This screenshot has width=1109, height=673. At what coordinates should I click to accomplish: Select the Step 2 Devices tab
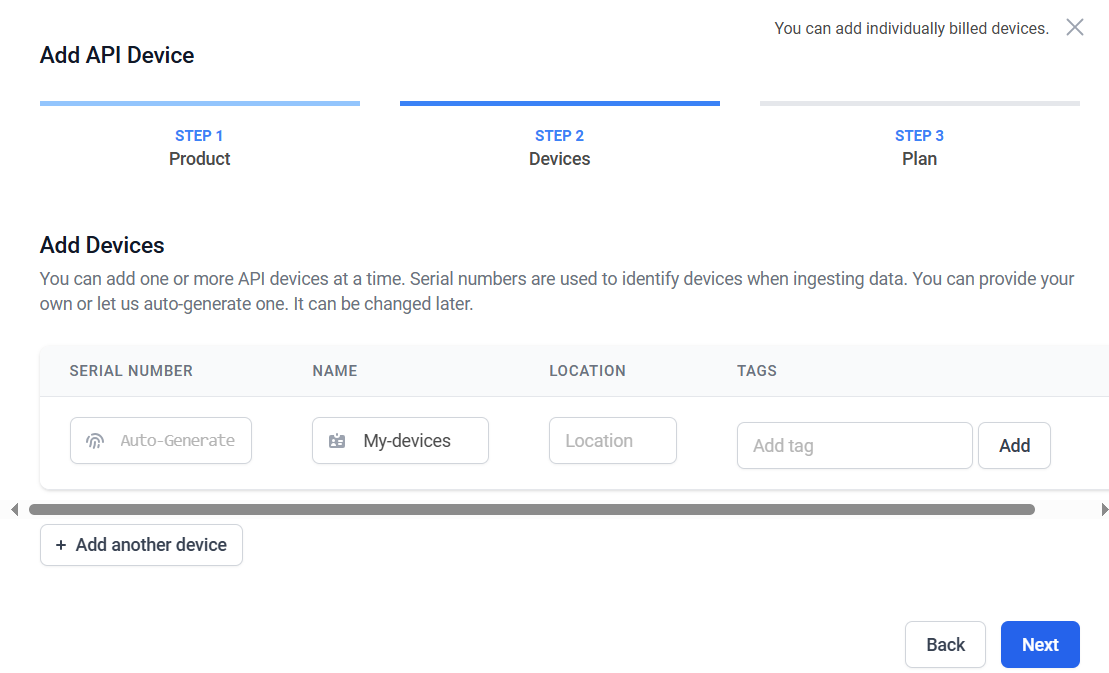559,147
